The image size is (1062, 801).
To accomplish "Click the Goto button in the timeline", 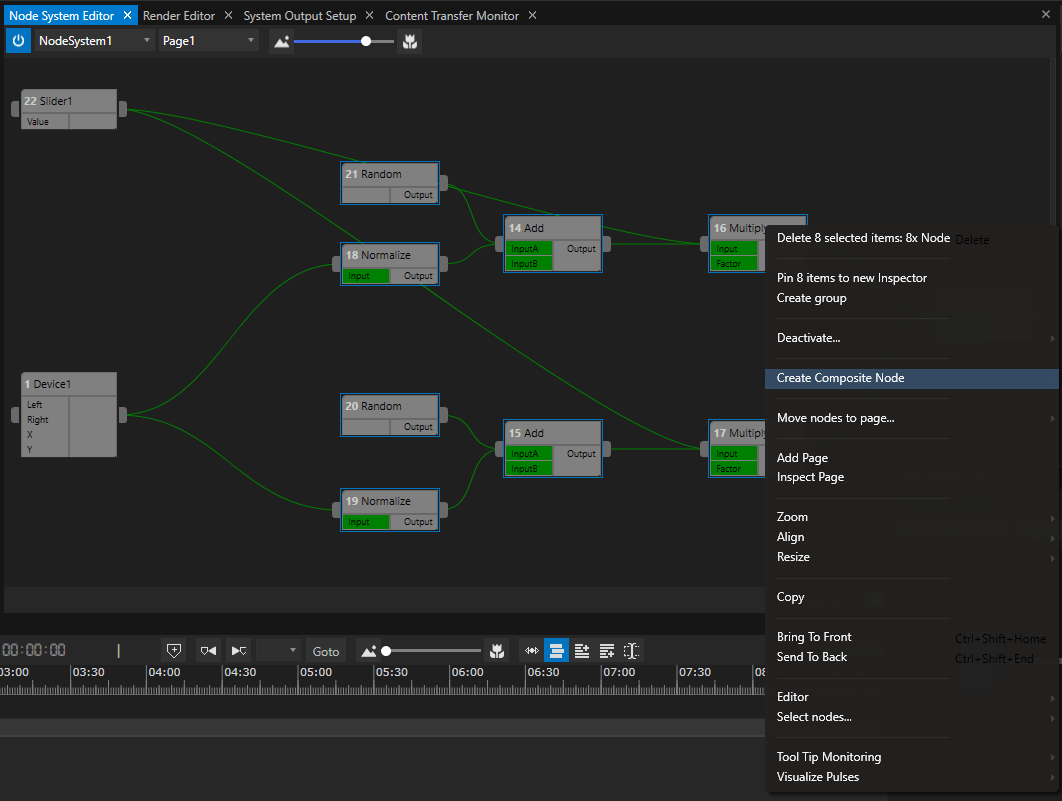I will click(325, 650).
